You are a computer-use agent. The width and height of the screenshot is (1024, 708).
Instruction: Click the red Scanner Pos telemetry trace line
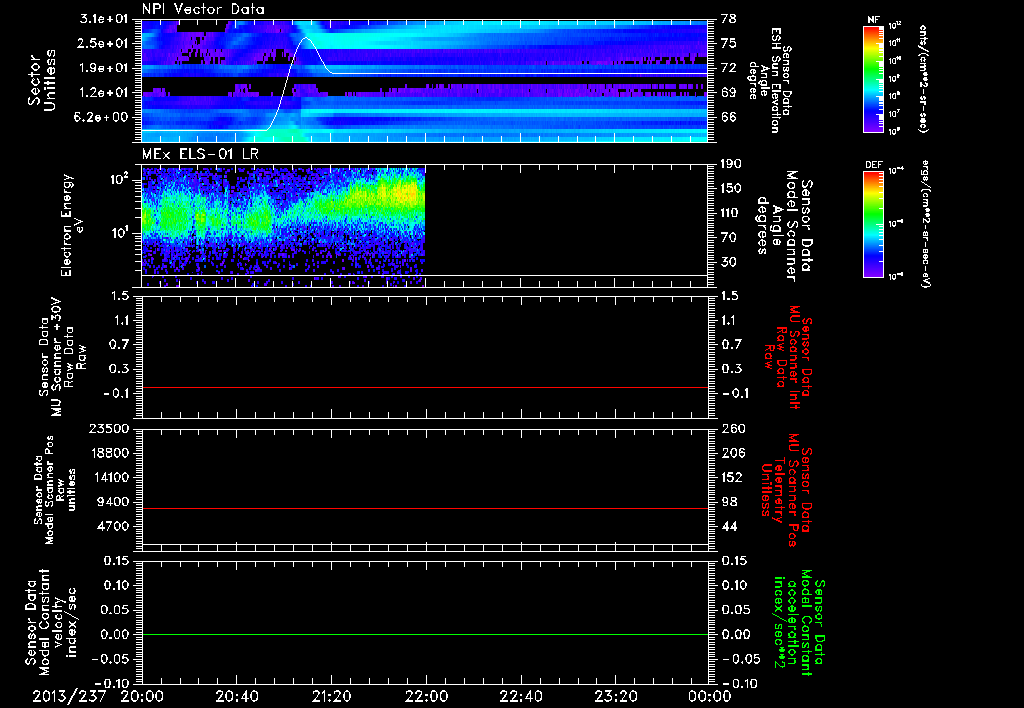tap(425, 508)
